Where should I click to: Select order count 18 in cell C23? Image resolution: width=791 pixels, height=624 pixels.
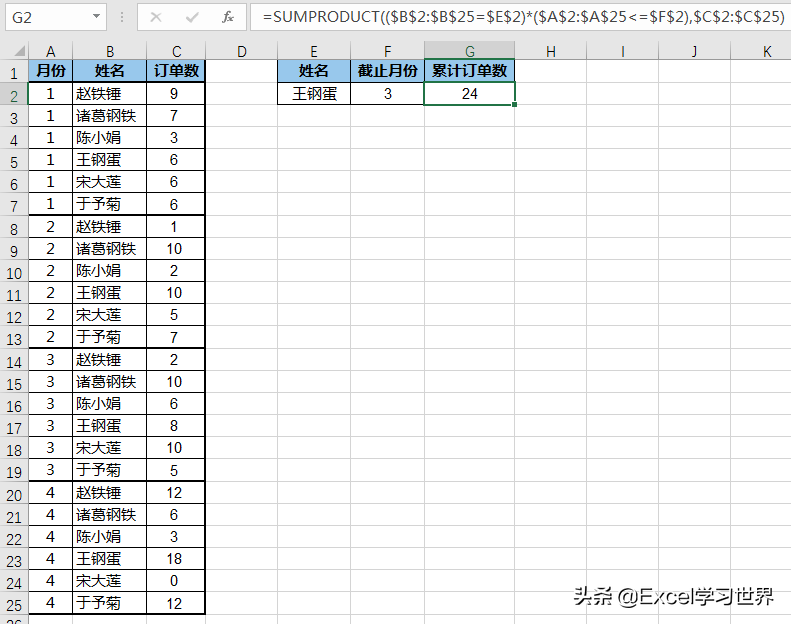tap(176, 559)
